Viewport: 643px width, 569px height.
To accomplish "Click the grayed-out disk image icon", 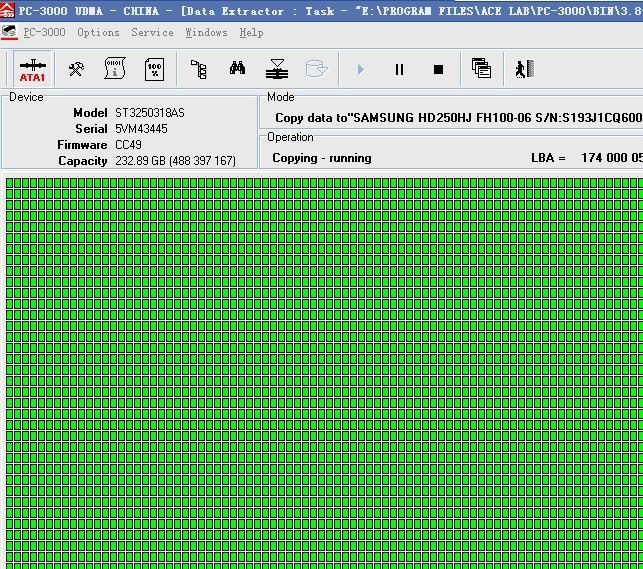I will click(x=316, y=69).
